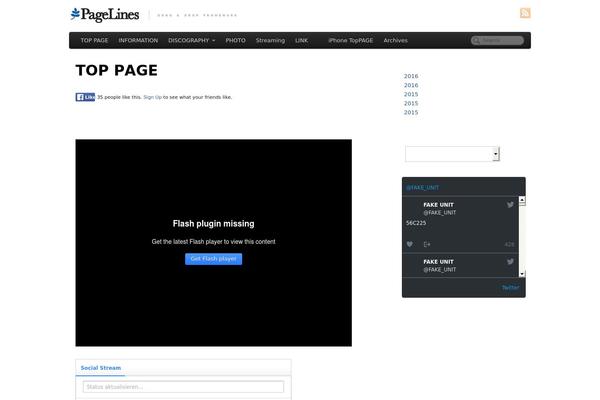This screenshot has height=400, width=600.
Task: Click the Twitter widget scrollbar down arrow
Action: (x=522, y=274)
